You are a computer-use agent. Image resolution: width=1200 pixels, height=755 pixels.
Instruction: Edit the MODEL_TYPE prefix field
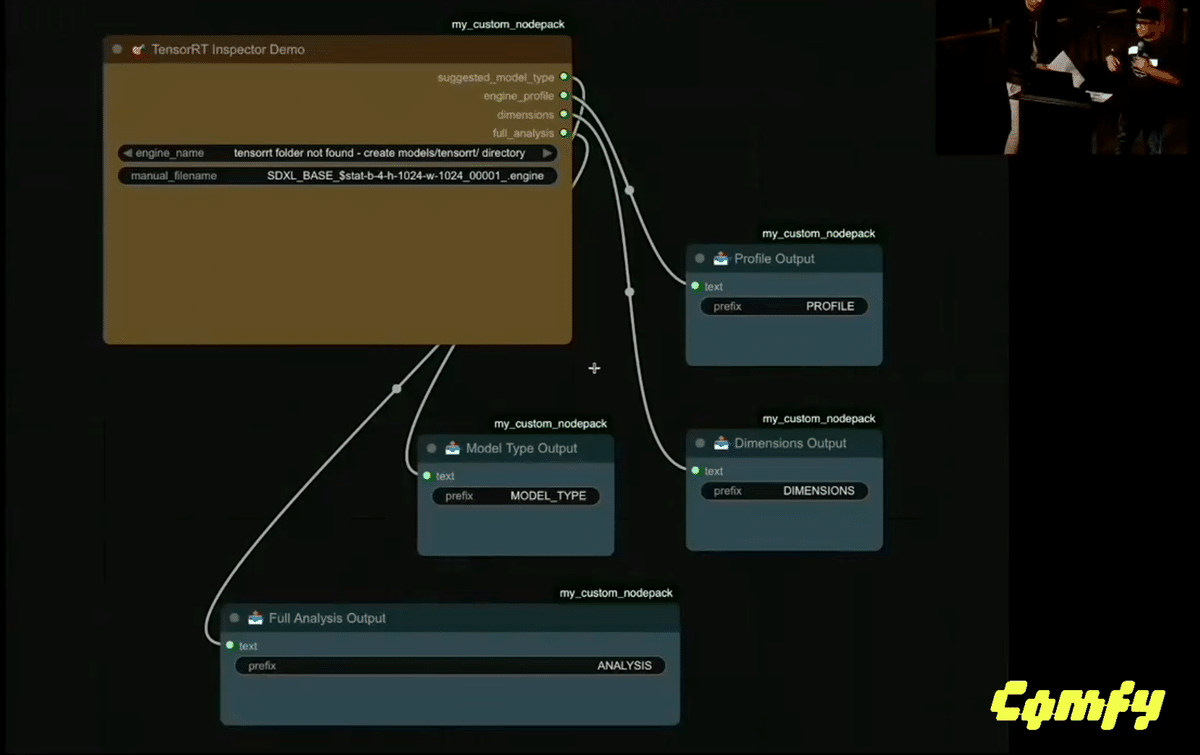(x=516, y=496)
